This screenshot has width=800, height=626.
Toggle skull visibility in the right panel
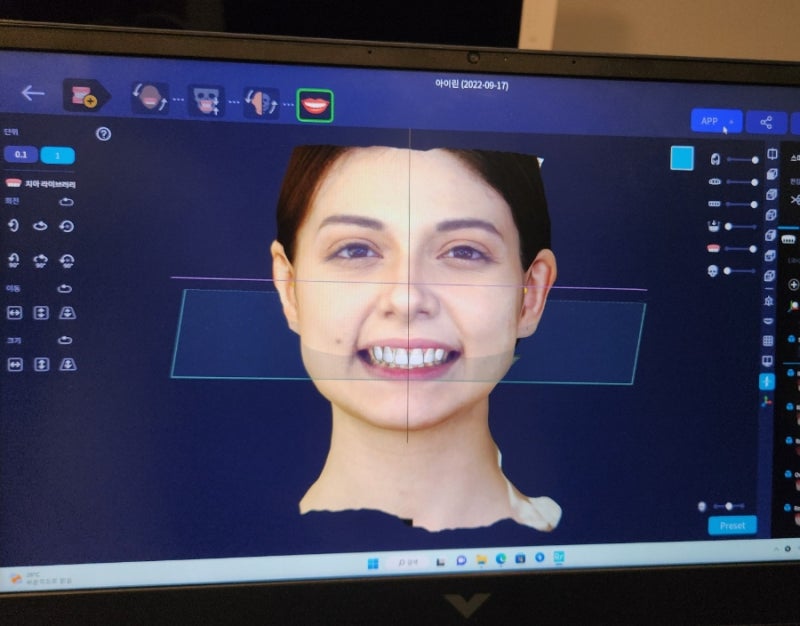[712, 272]
